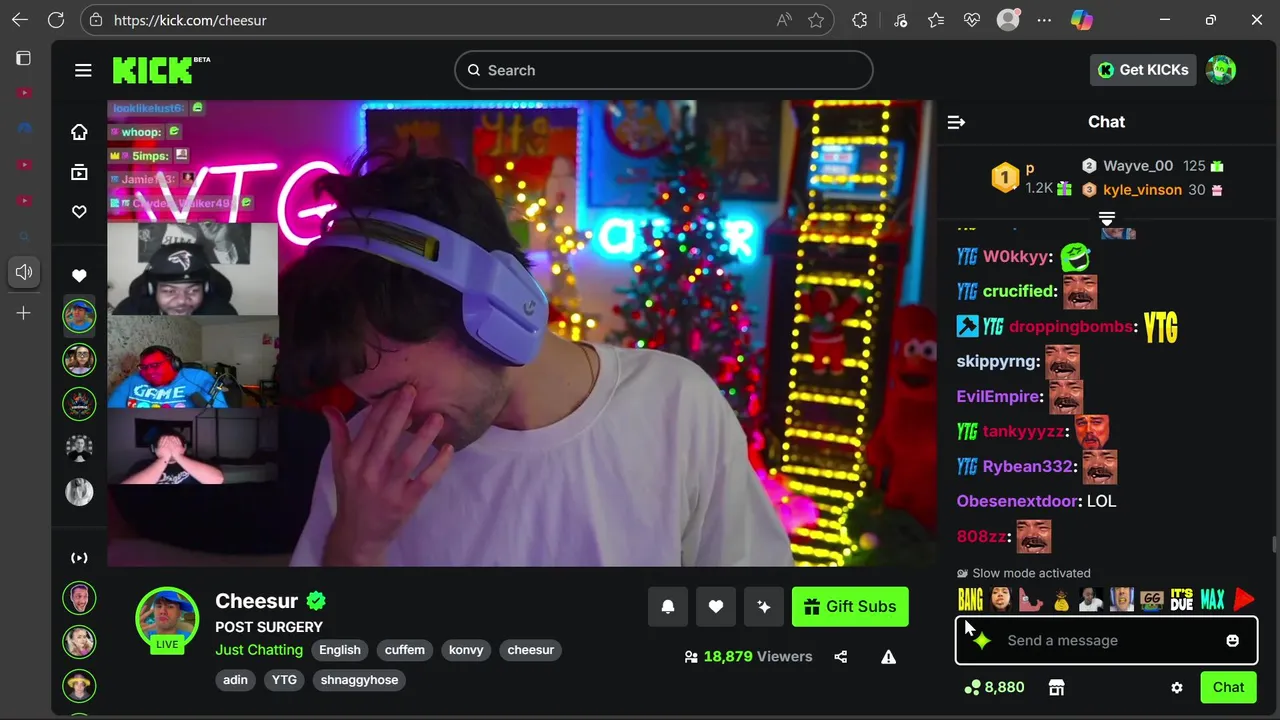Collapse the chat panel with arrow icon
Image resolution: width=1280 pixels, height=720 pixels.
click(956, 122)
